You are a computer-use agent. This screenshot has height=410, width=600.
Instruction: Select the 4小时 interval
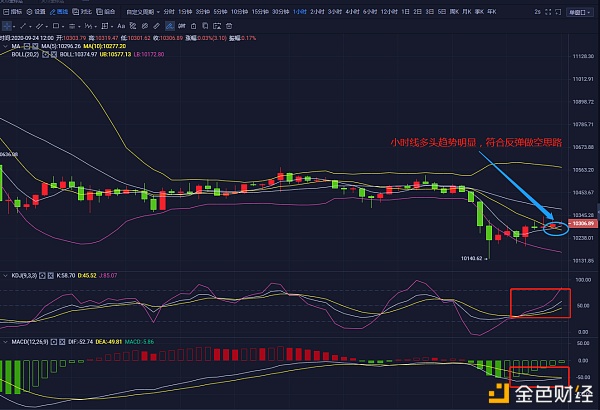click(x=352, y=12)
